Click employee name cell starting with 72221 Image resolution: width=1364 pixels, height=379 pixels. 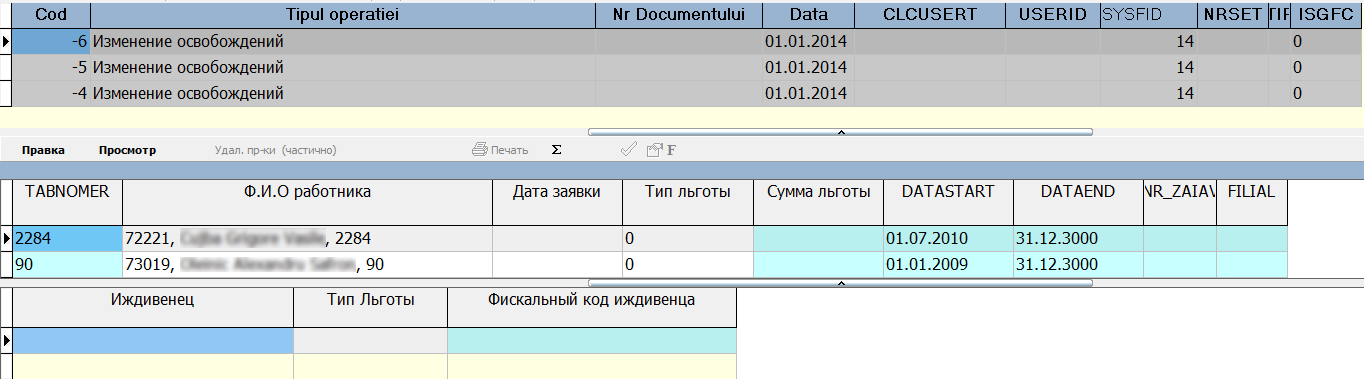[307, 239]
